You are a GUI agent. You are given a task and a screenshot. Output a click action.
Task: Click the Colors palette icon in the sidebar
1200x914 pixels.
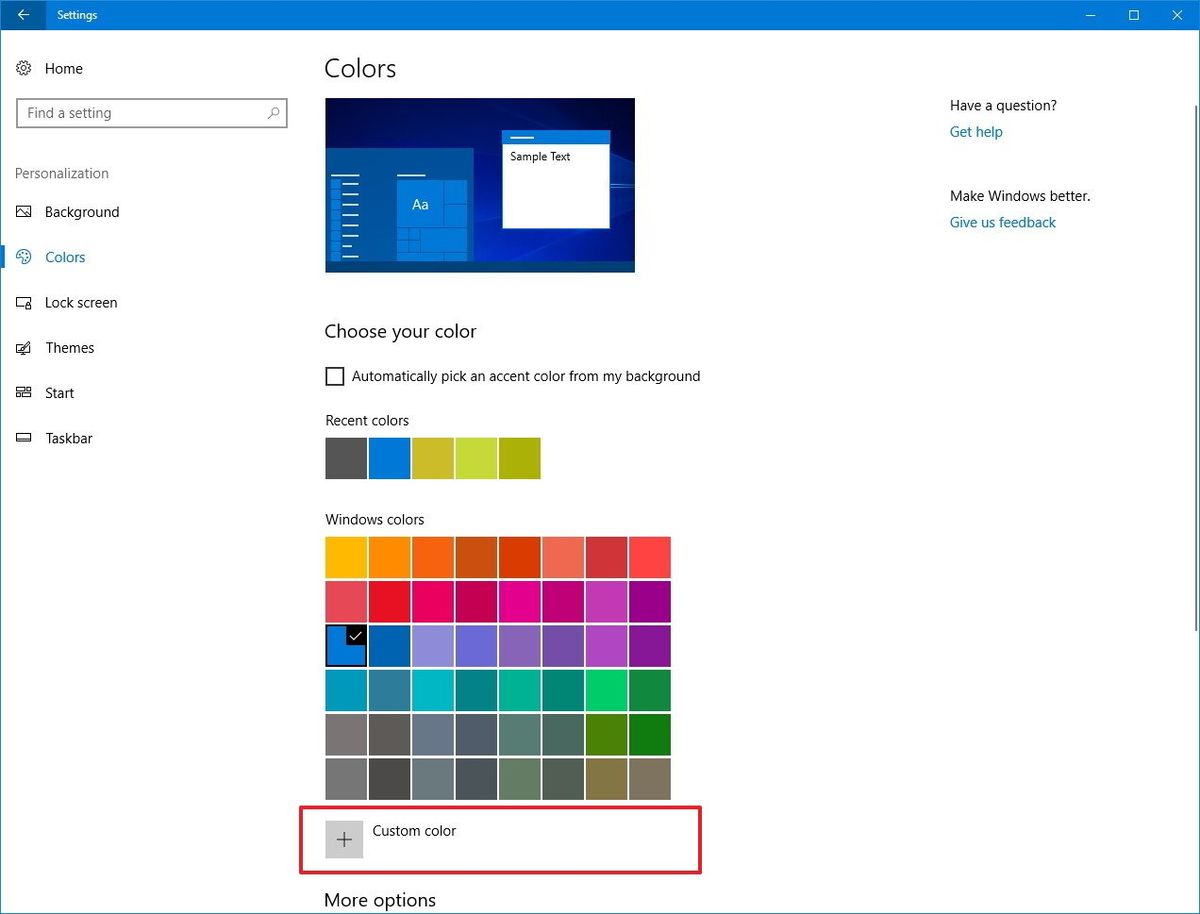point(24,257)
